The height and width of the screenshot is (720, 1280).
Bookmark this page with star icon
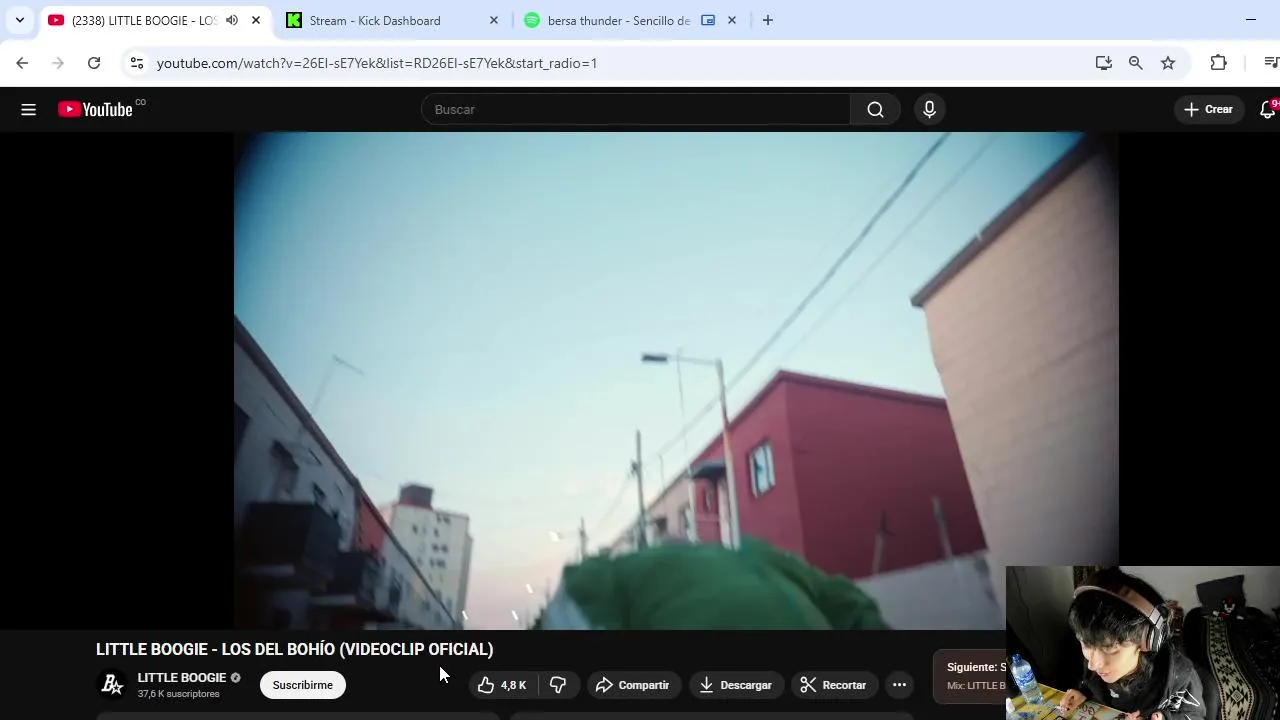1168,63
